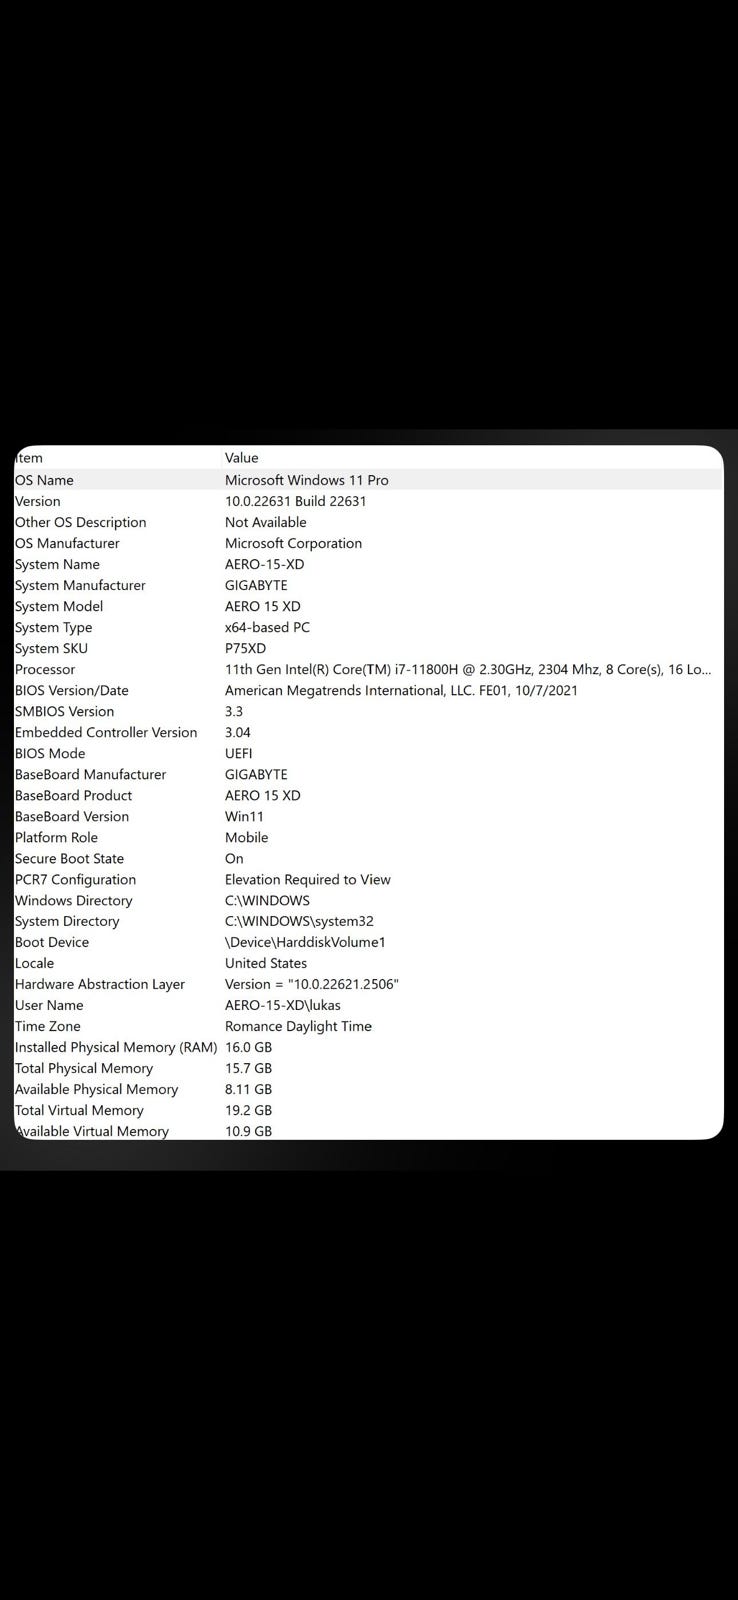Click the System Name label
This screenshot has width=738, height=1600.
pos(57,564)
